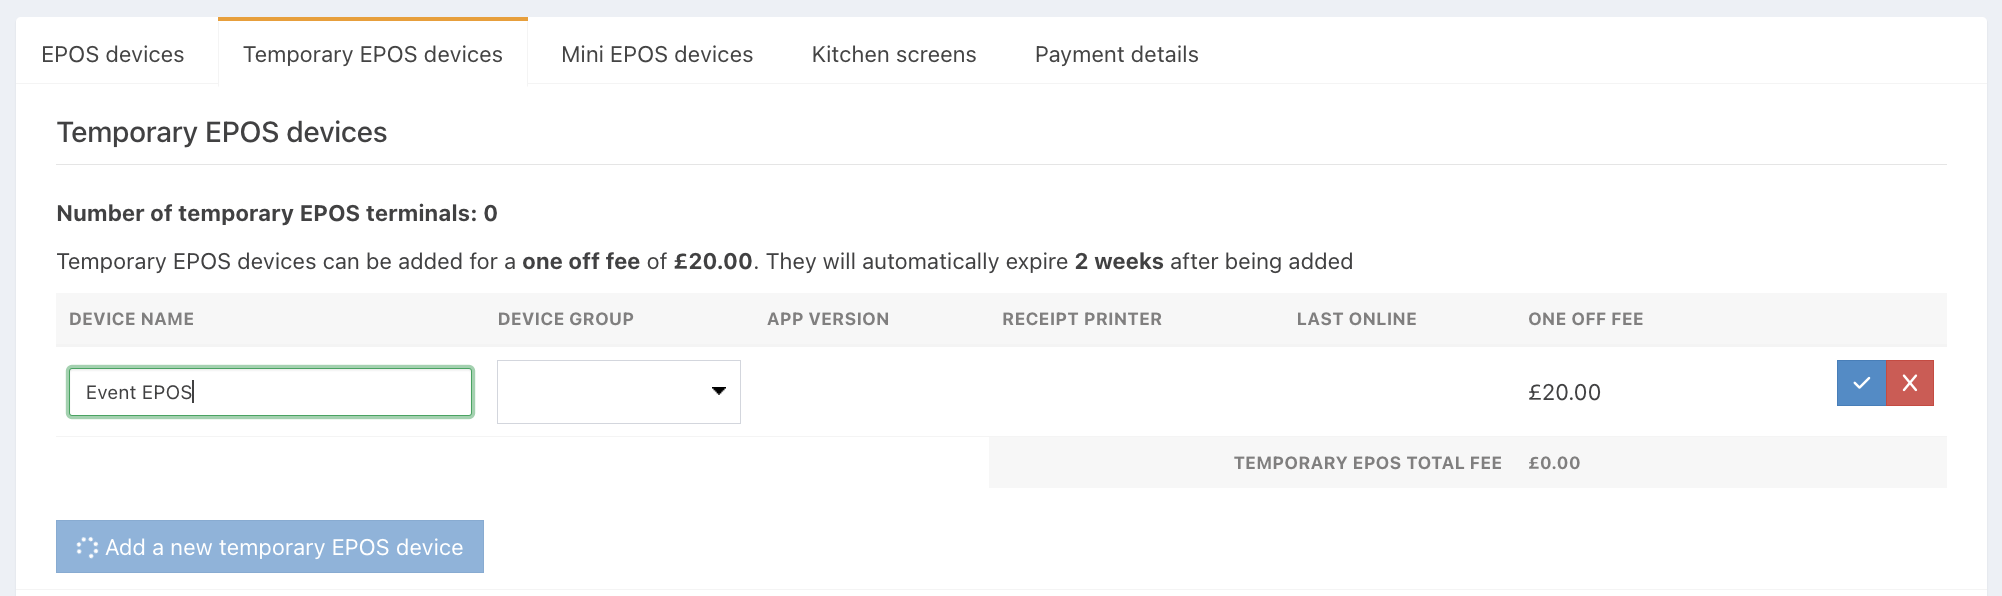Click the DEVICE NAME column header
Screen dimensions: 2002x596
tap(132, 319)
